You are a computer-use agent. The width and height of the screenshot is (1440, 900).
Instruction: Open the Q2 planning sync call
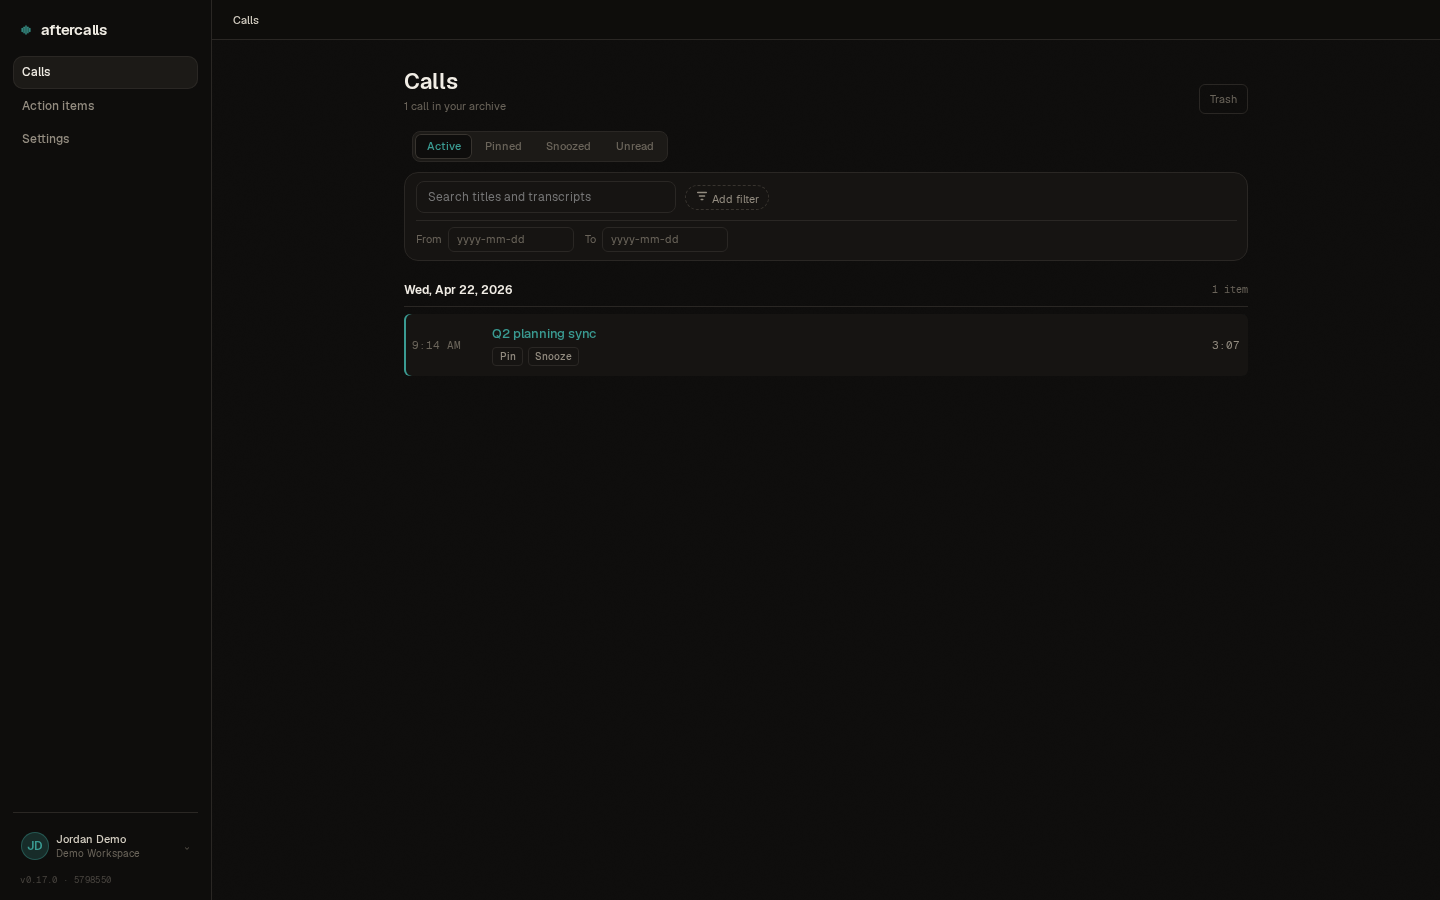tap(544, 334)
